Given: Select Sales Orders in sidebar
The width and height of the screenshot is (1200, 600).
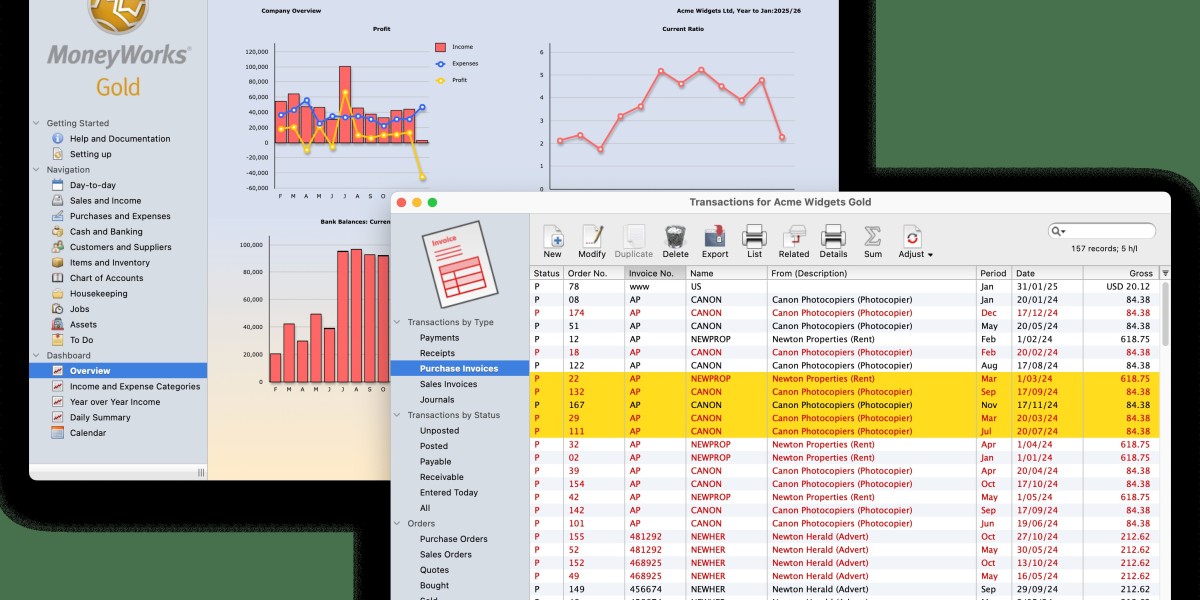Looking at the screenshot, I should (x=445, y=554).
